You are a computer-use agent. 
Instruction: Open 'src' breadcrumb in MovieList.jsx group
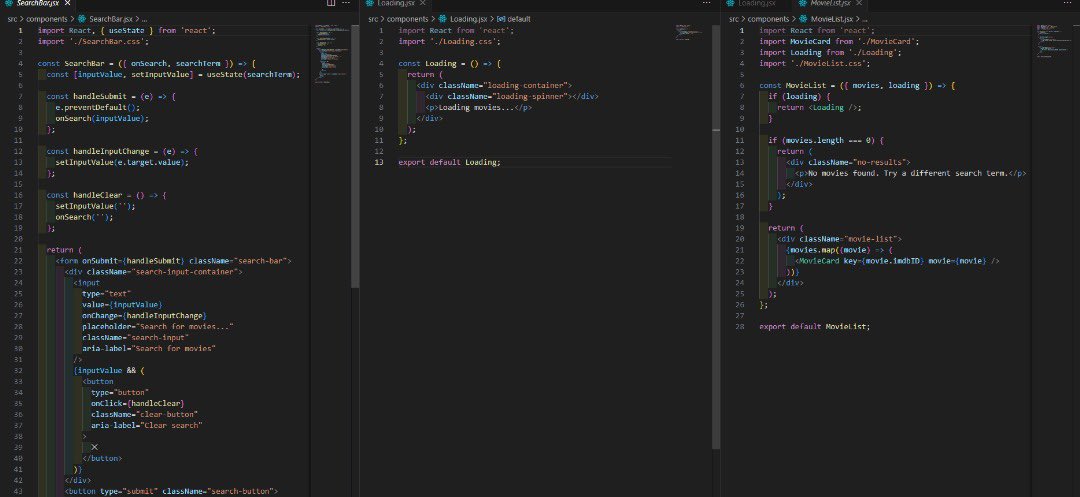[734, 19]
